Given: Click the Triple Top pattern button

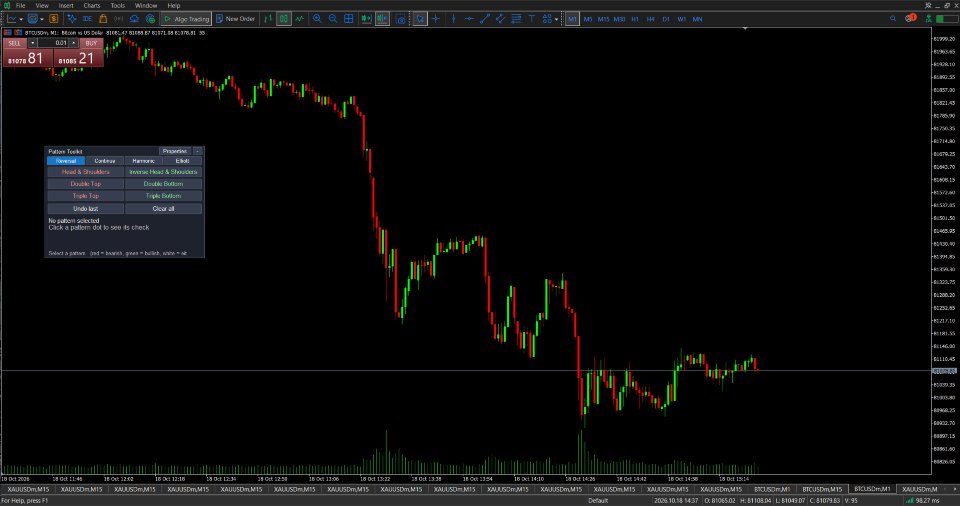Looking at the screenshot, I should tap(86, 196).
